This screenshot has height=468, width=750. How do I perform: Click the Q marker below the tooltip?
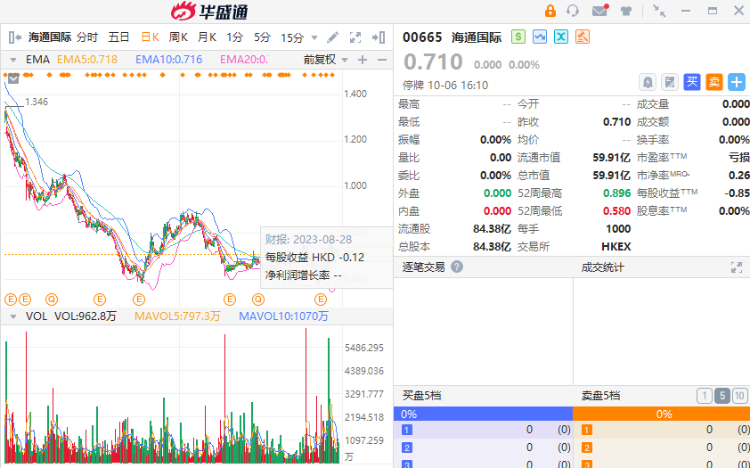[258, 300]
